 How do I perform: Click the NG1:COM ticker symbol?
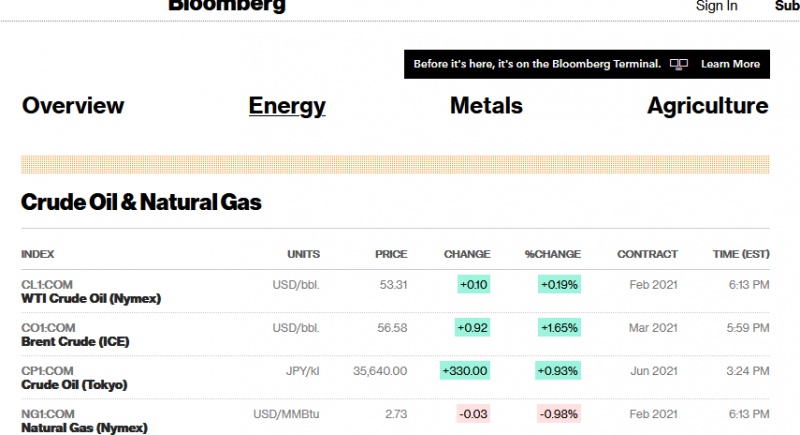47,414
